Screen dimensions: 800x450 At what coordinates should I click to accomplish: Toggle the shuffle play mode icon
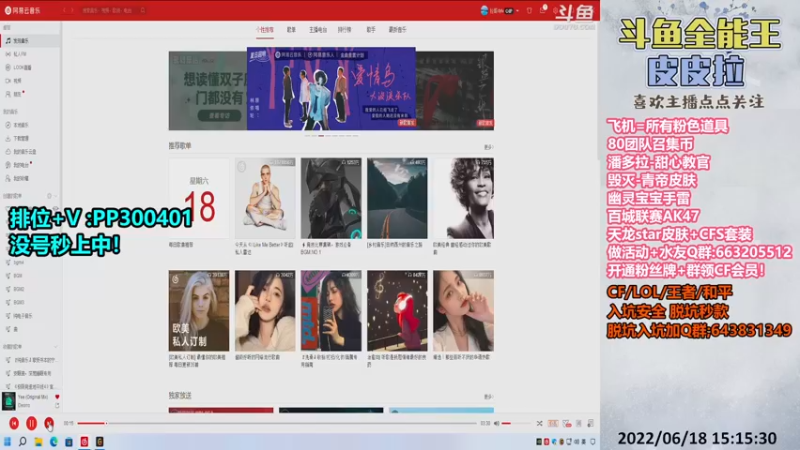[x=539, y=423]
